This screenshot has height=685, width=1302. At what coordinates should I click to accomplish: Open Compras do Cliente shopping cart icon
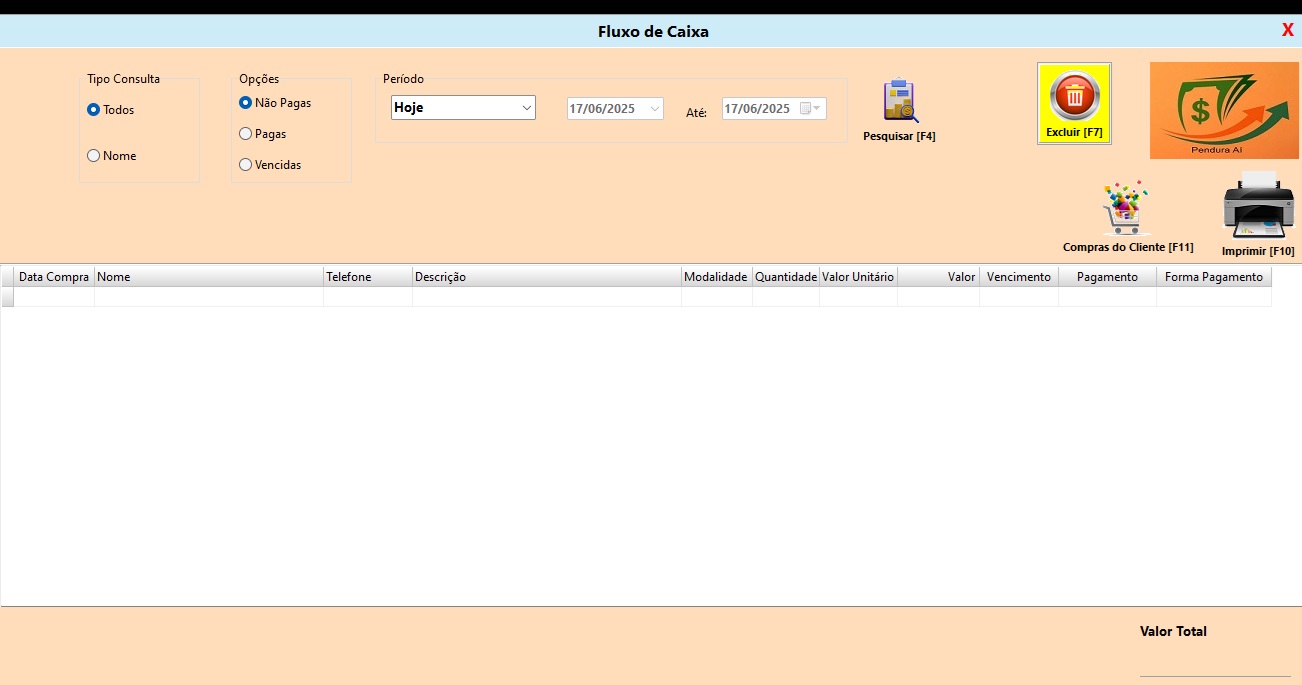(x=1126, y=208)
